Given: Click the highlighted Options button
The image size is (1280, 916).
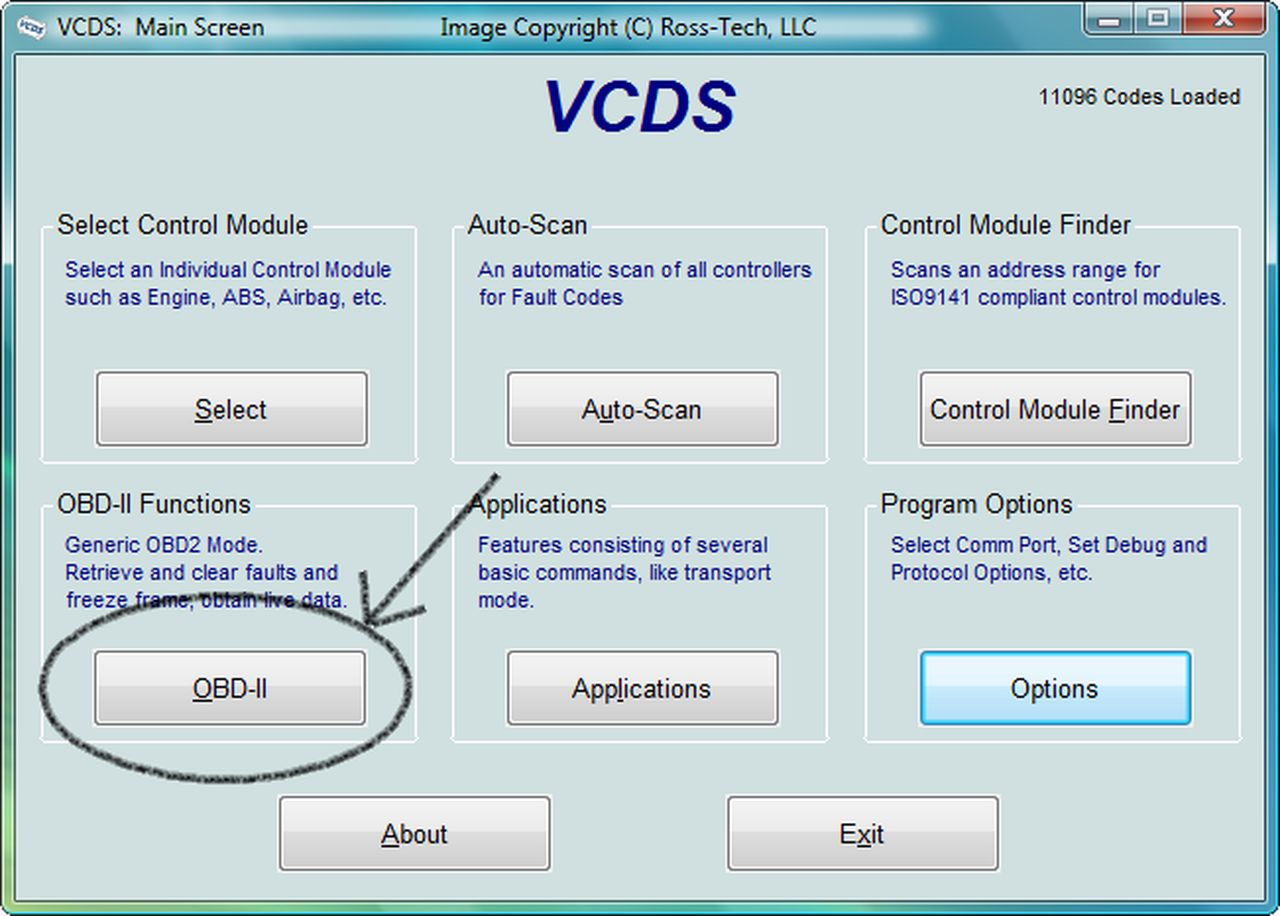Looking at the screenshot, I should tap(1055, 688).
